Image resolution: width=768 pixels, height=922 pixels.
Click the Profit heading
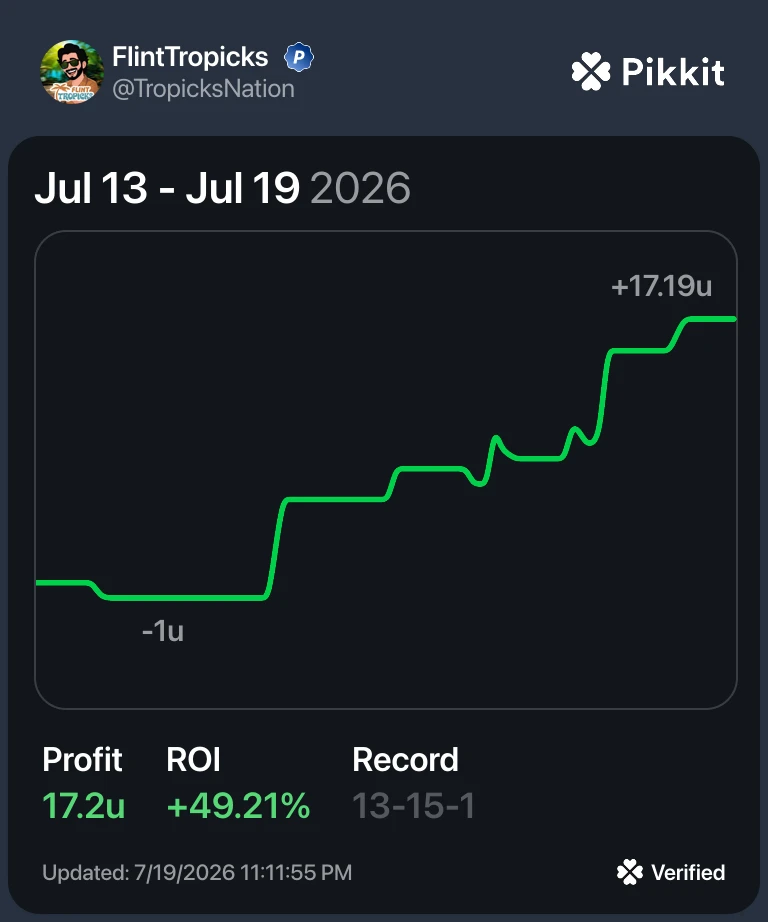(82, 759)
